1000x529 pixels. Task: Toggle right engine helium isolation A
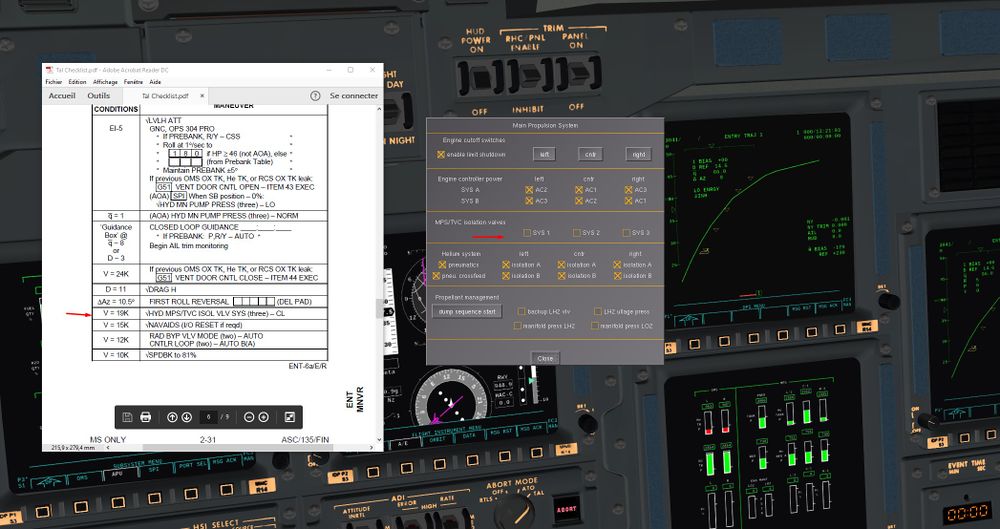point(617,264)
